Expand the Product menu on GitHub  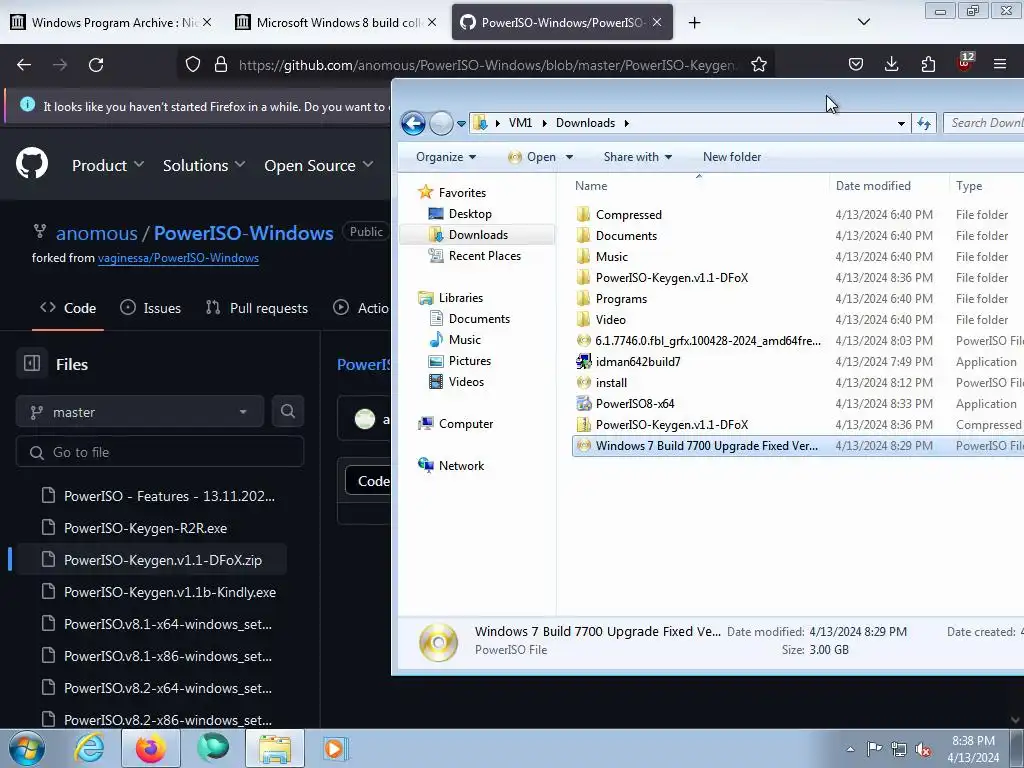(108, 166)
